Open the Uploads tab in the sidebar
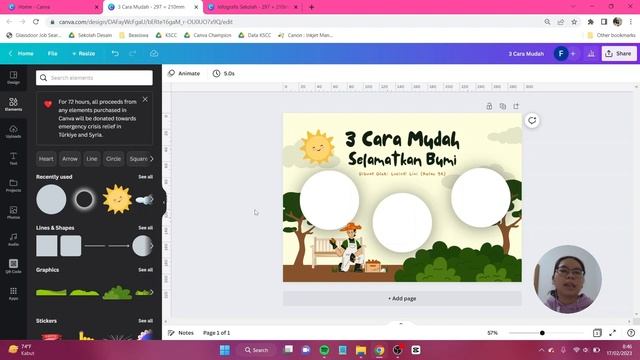 13,131
